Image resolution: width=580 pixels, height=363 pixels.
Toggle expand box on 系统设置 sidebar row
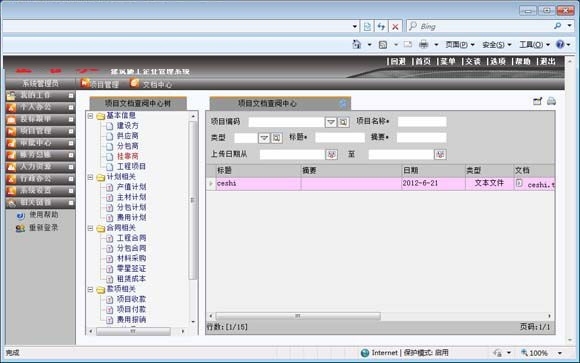71,191
